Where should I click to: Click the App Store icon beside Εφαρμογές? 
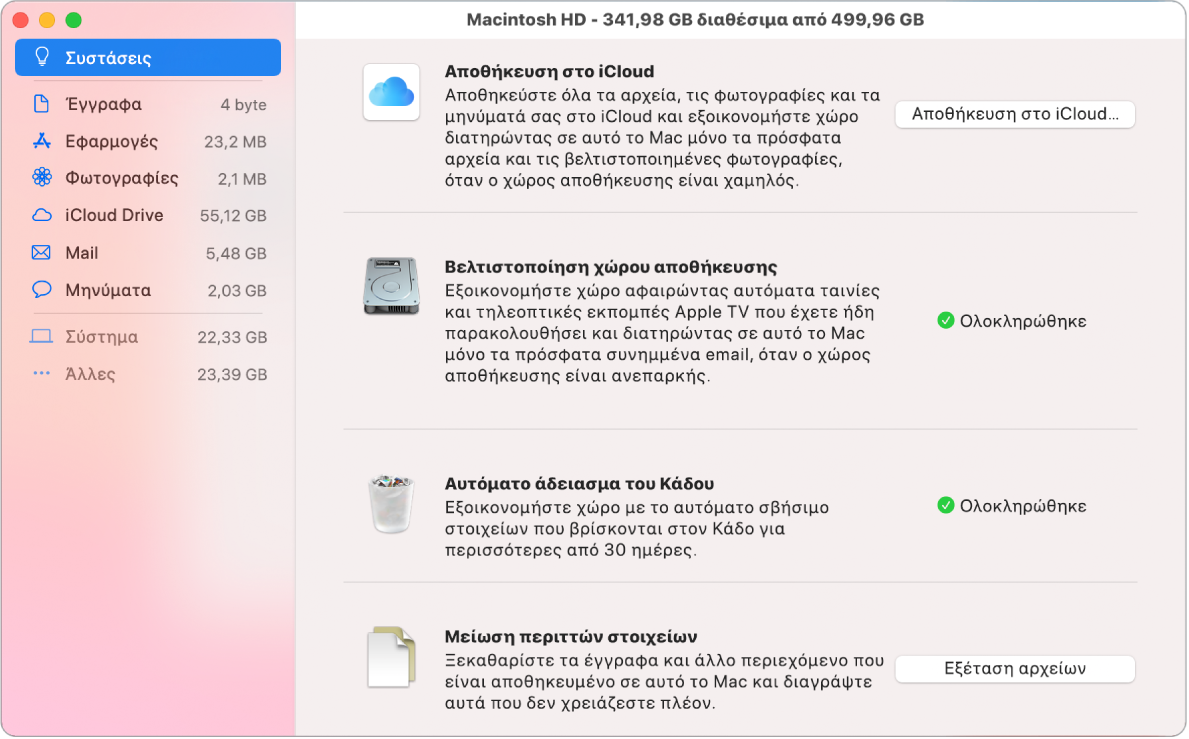(41, 141)
